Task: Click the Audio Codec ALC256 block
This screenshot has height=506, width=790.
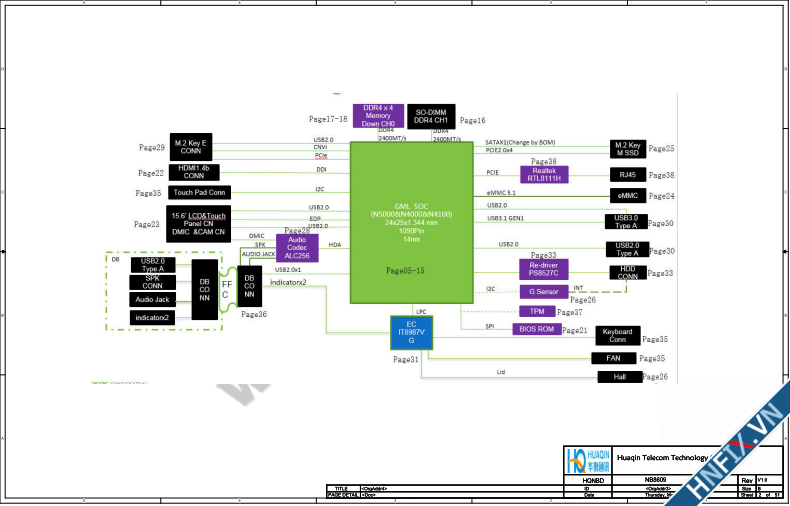Action: [297, 247]
